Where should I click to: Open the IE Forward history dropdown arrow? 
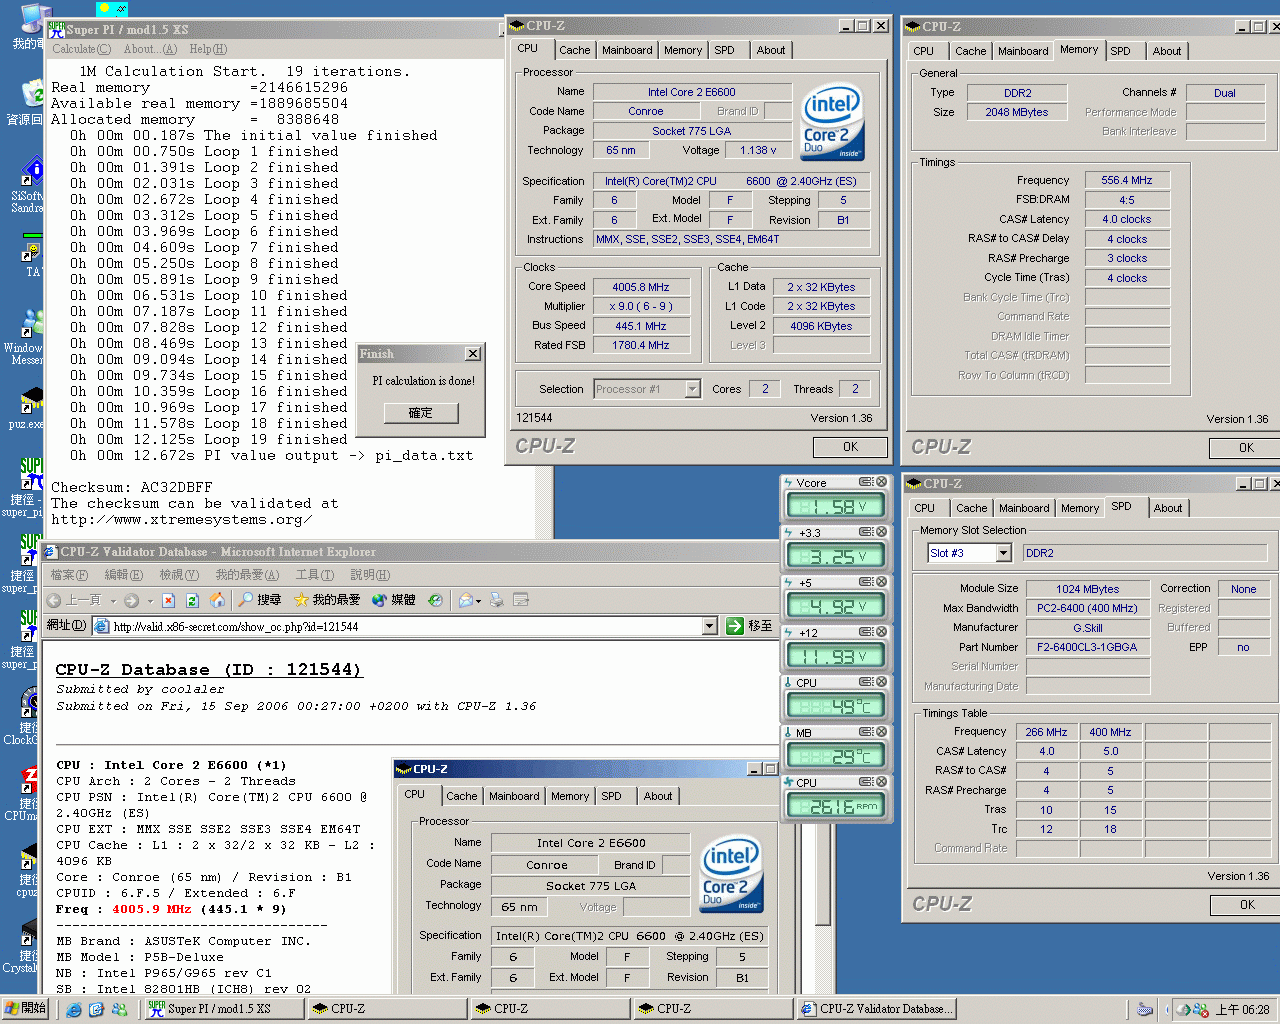[x=150, y=601]
